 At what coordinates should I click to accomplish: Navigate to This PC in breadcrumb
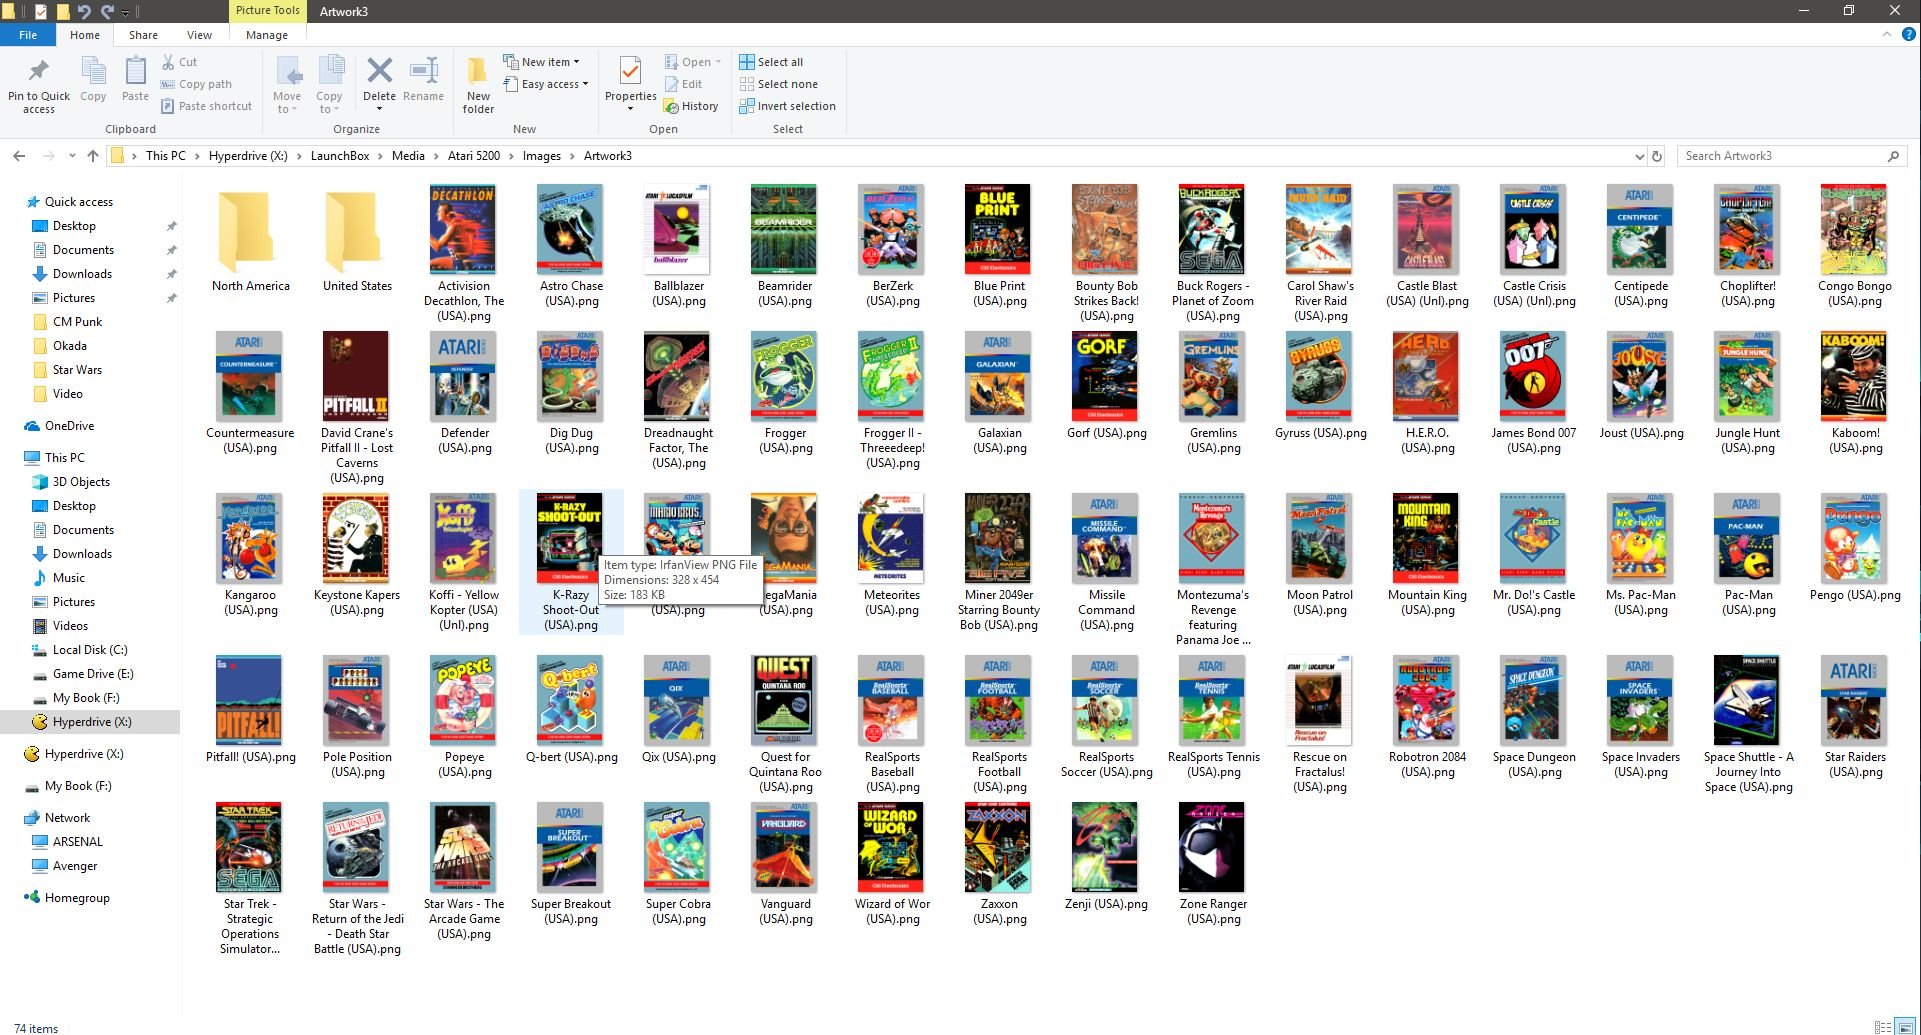165,156
